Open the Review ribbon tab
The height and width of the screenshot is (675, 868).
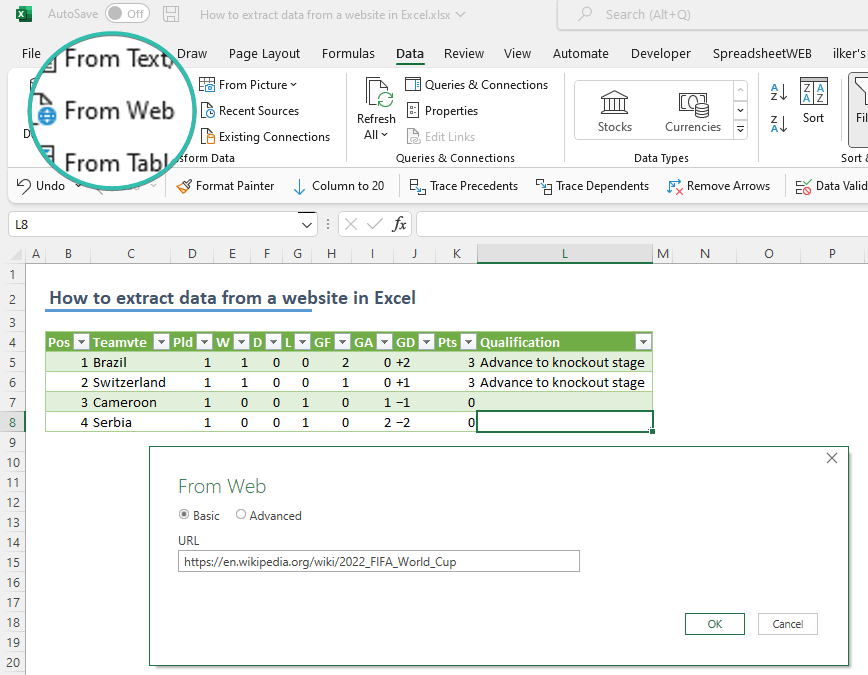click(x=466, y=53)
